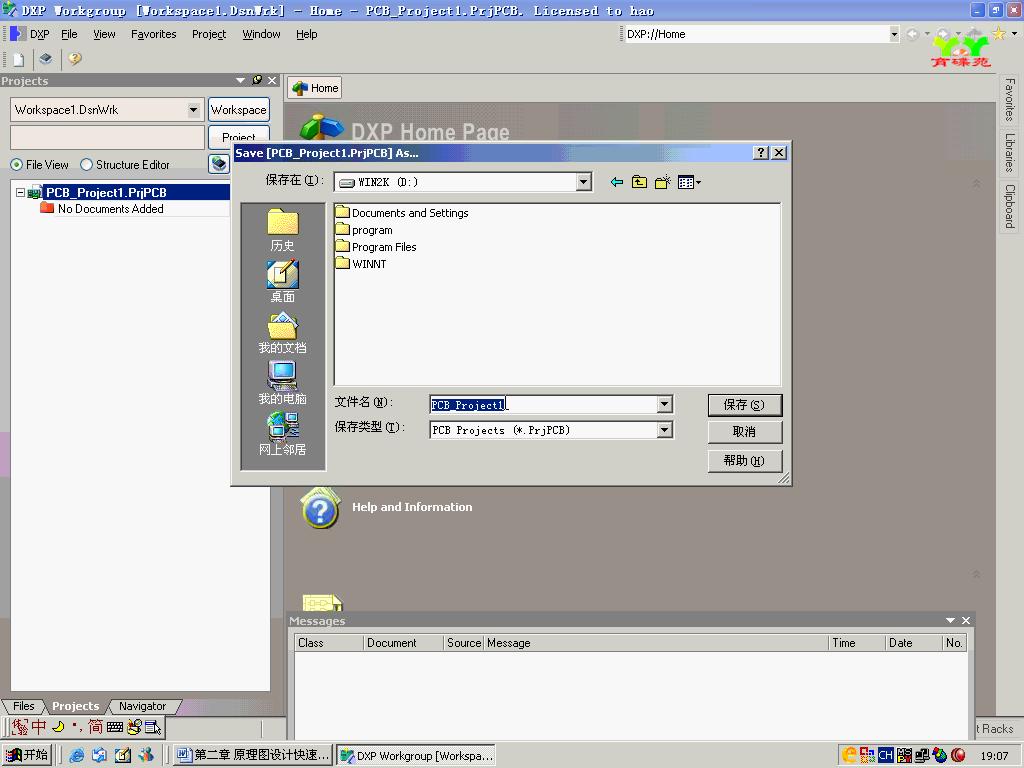This screenshot has height=768, width=1024.
Task: Click the 帮助(H) help button
Action: point(744,460)
